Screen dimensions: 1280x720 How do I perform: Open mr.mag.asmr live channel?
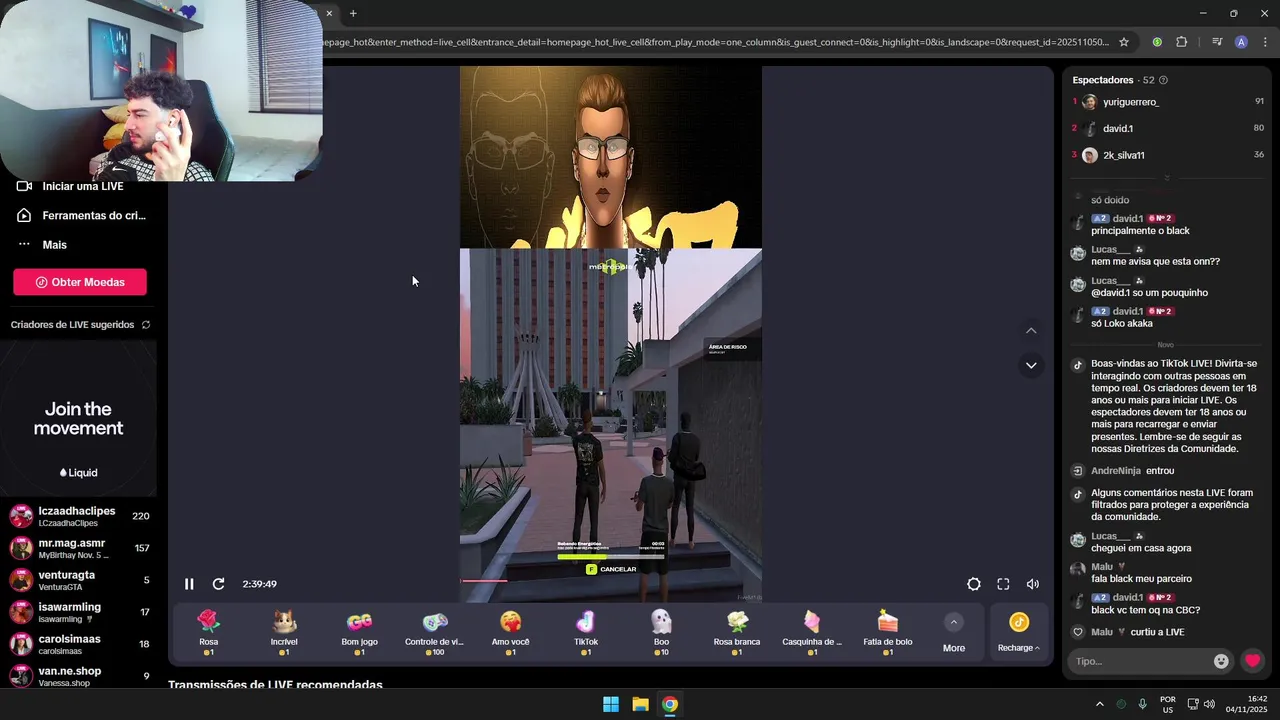point(78,548)
